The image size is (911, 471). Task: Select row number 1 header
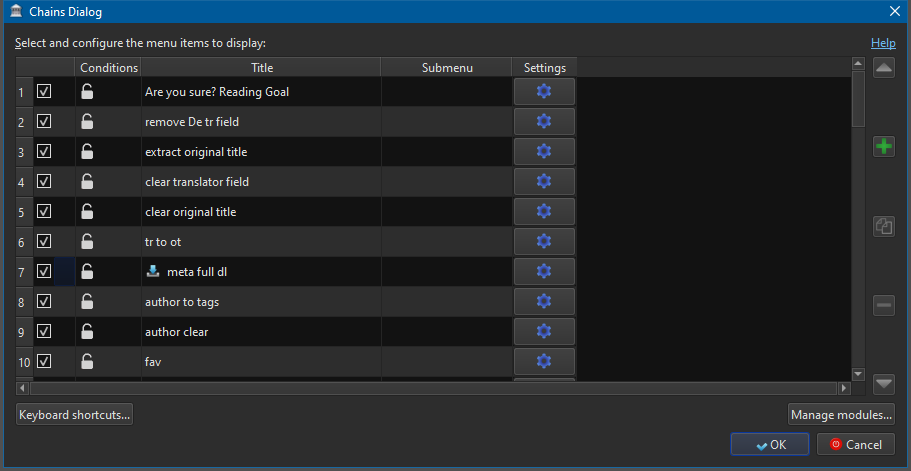(x=24, y=91)
